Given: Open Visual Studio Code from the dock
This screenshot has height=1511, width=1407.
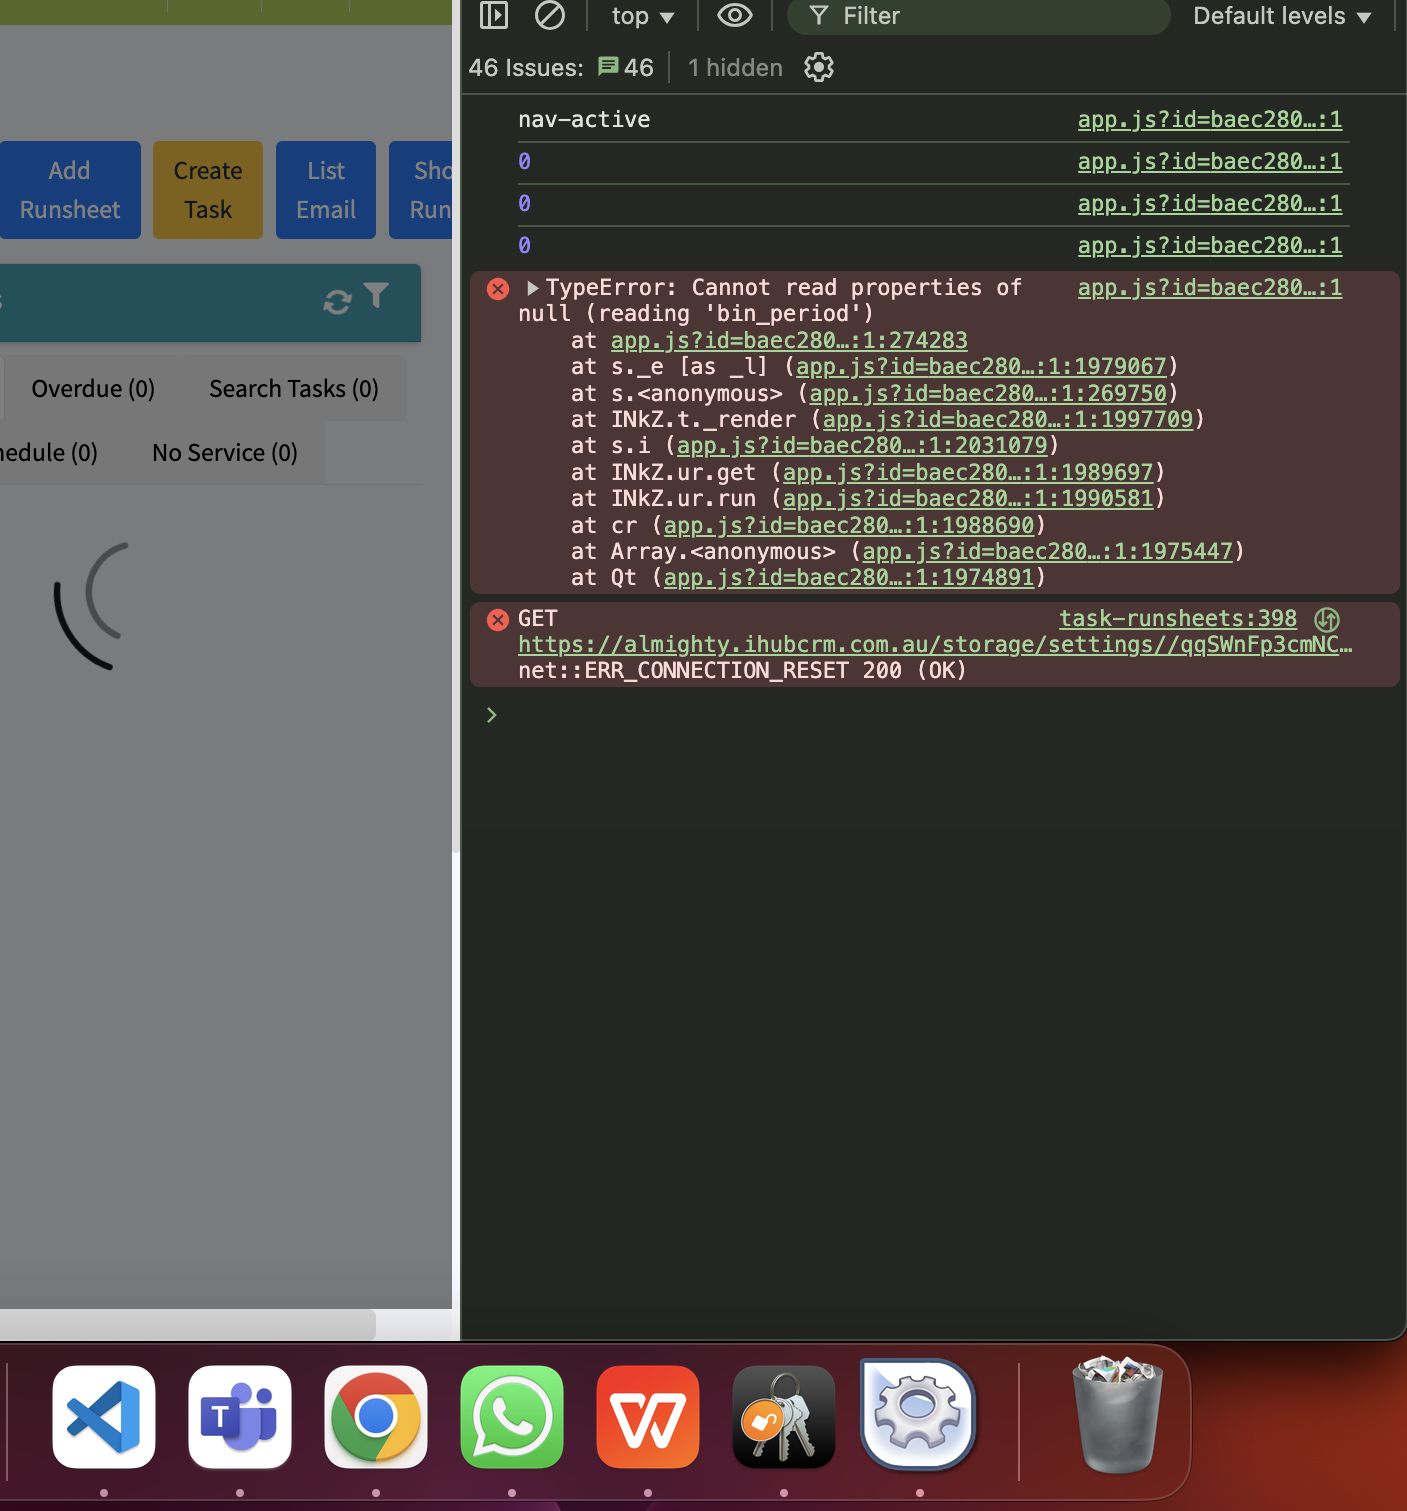Looking at the screenshot, I should tap(104, 1416).
